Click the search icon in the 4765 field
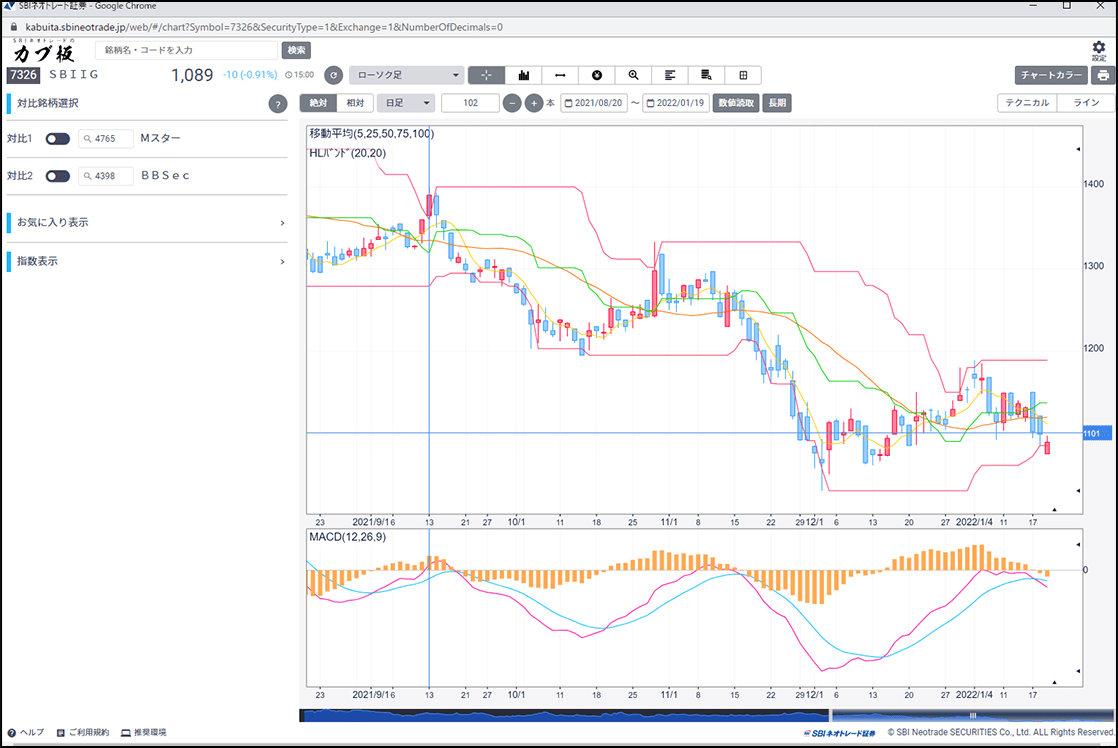 (88, 138)
